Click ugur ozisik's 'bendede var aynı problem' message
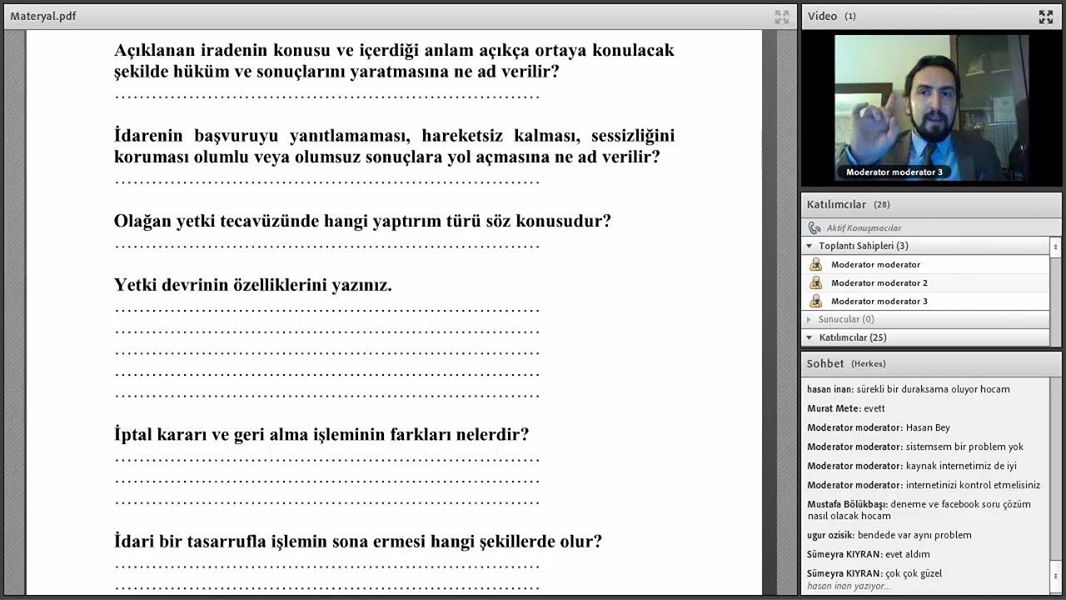This screenshot has height=600, width=1066. tap(889, 535)
